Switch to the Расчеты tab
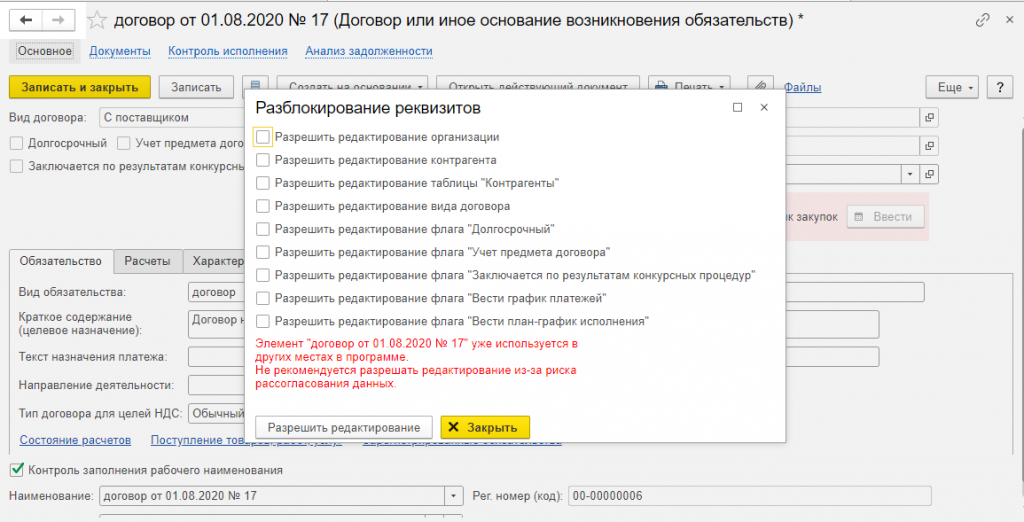Image resolution: width=1024 pixels, height=522 pixels. pos(148,261)
